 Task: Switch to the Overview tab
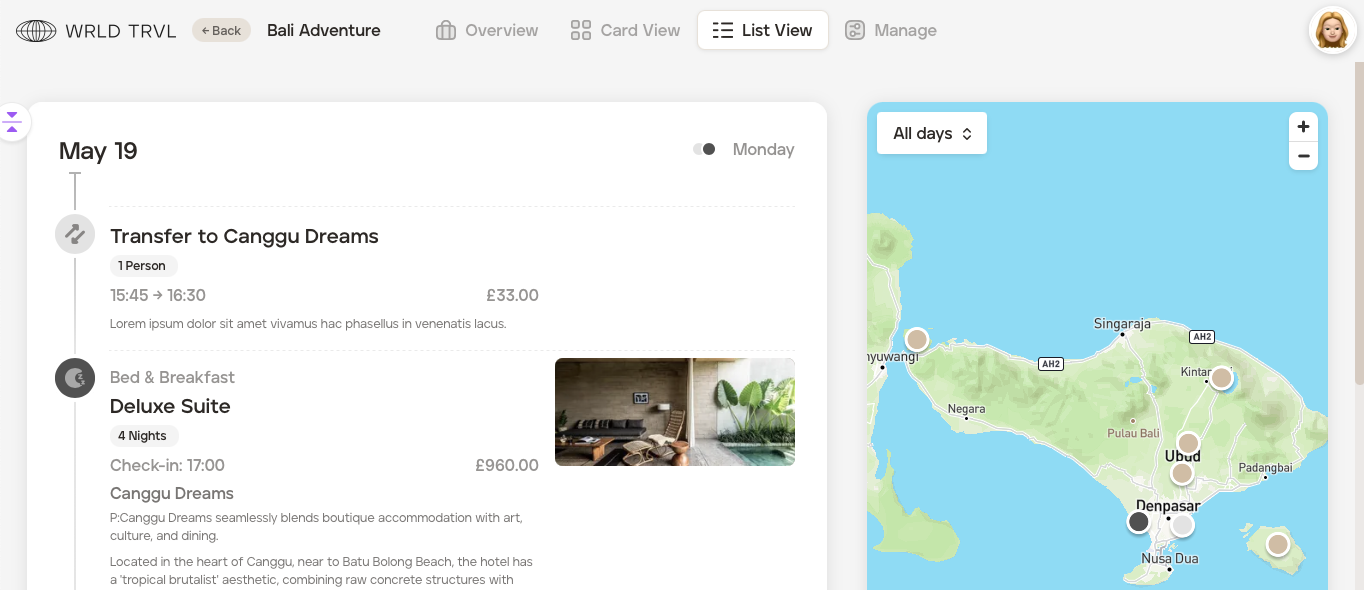pos(487,30)
